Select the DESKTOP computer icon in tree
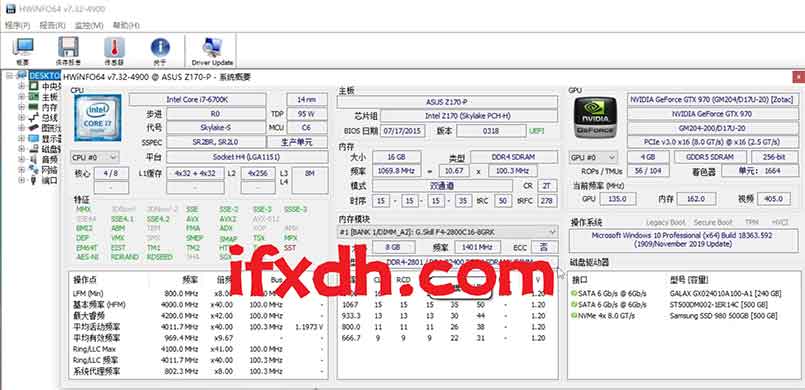The image size is (805, 390). point(22,75)
